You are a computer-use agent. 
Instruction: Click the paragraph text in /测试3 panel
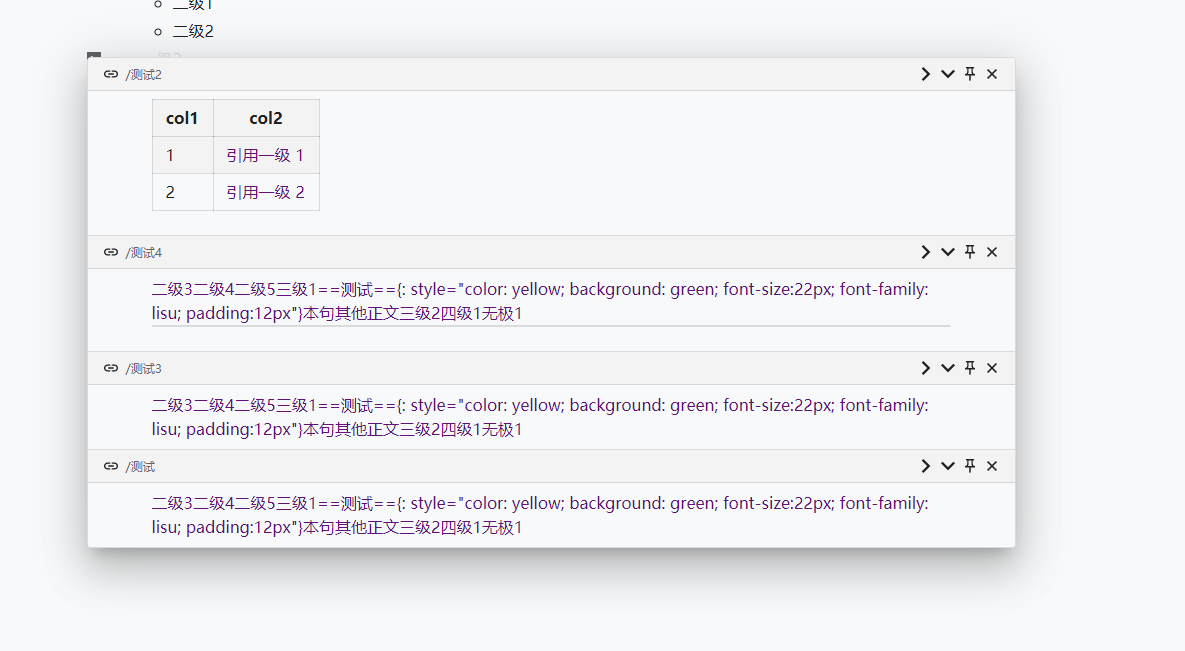tap(540, 417)
